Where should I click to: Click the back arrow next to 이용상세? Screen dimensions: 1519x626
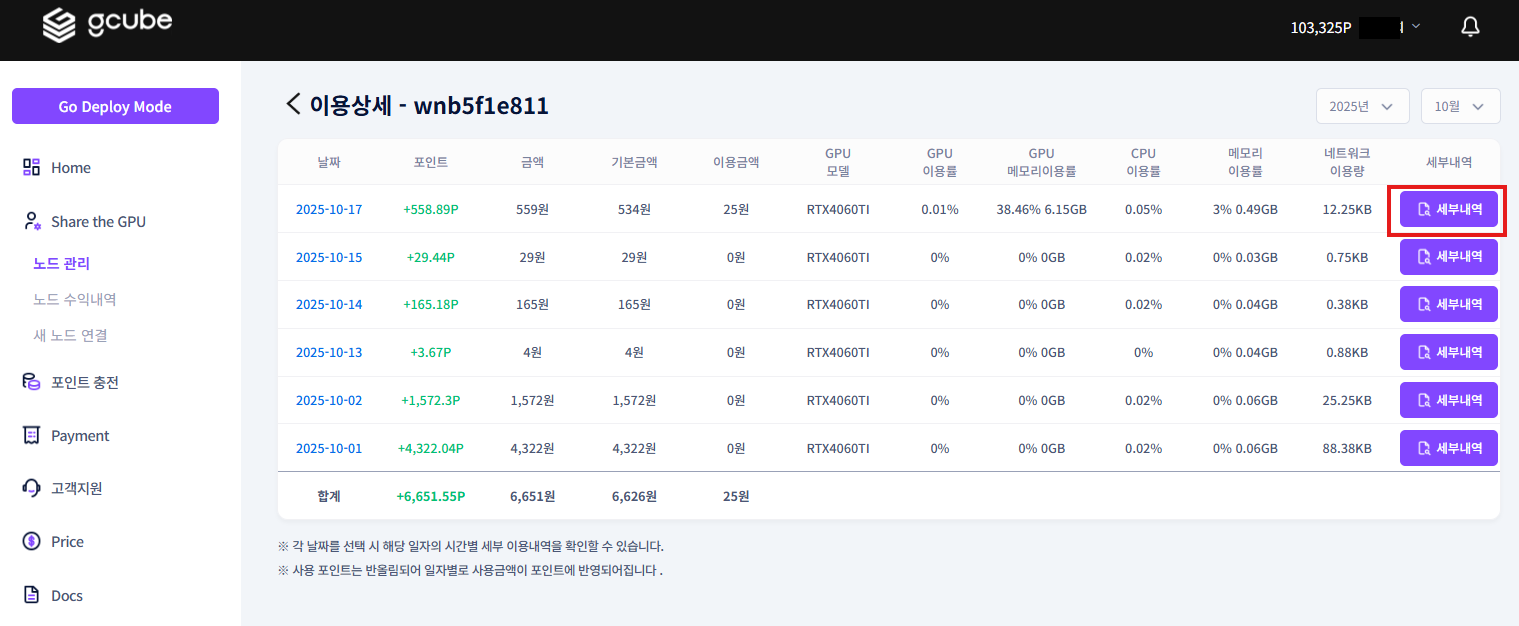click(292, 104)
